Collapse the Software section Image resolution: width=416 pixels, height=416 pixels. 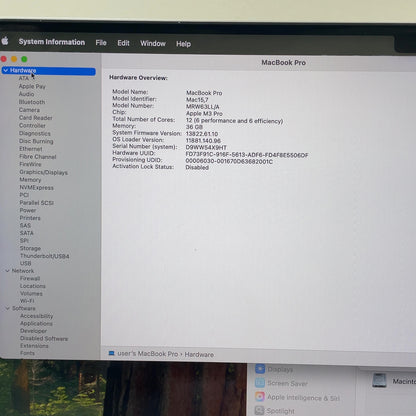tap(7, 308)
